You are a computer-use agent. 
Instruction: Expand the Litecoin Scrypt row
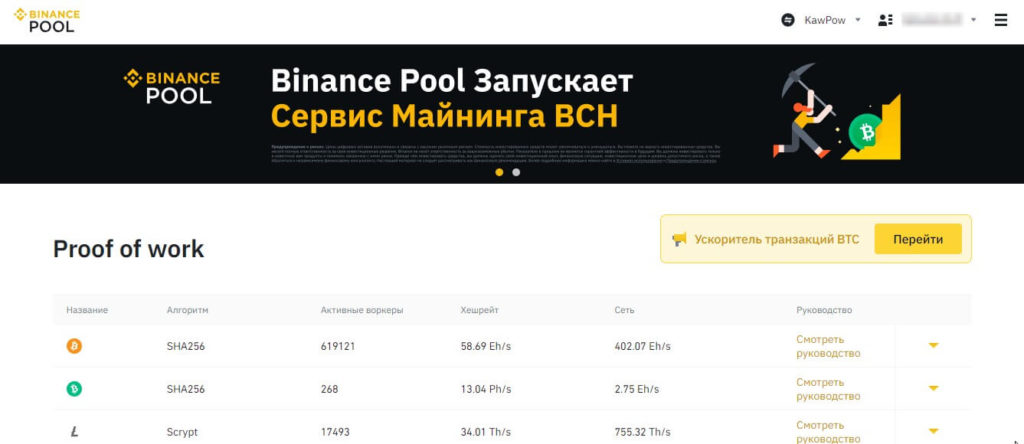[933, 432]
